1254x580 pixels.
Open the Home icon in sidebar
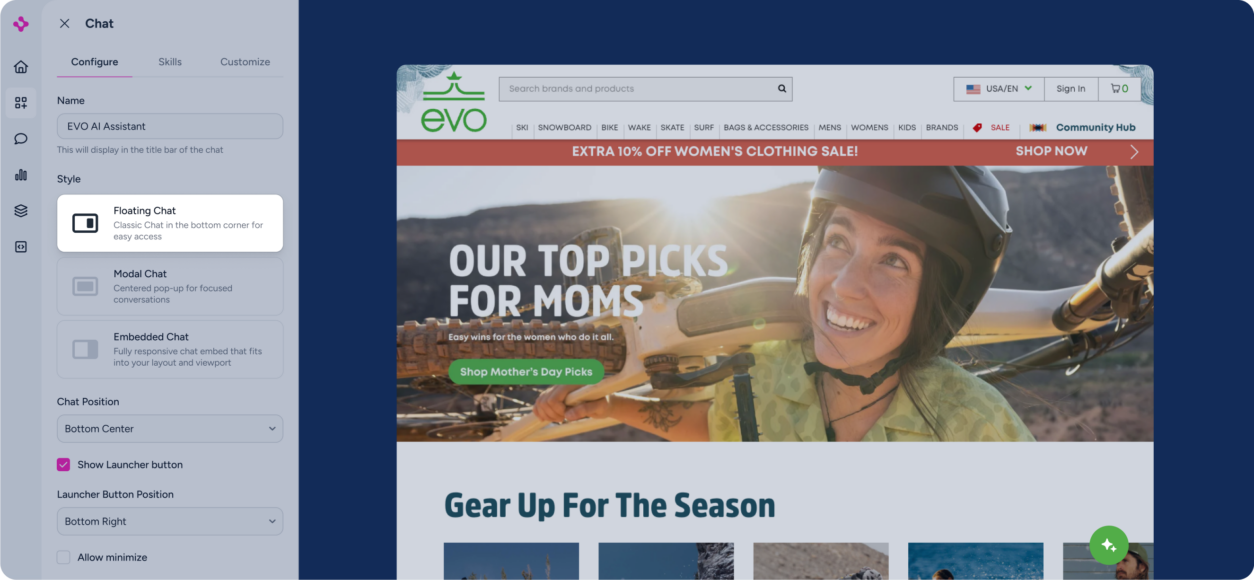21,67
